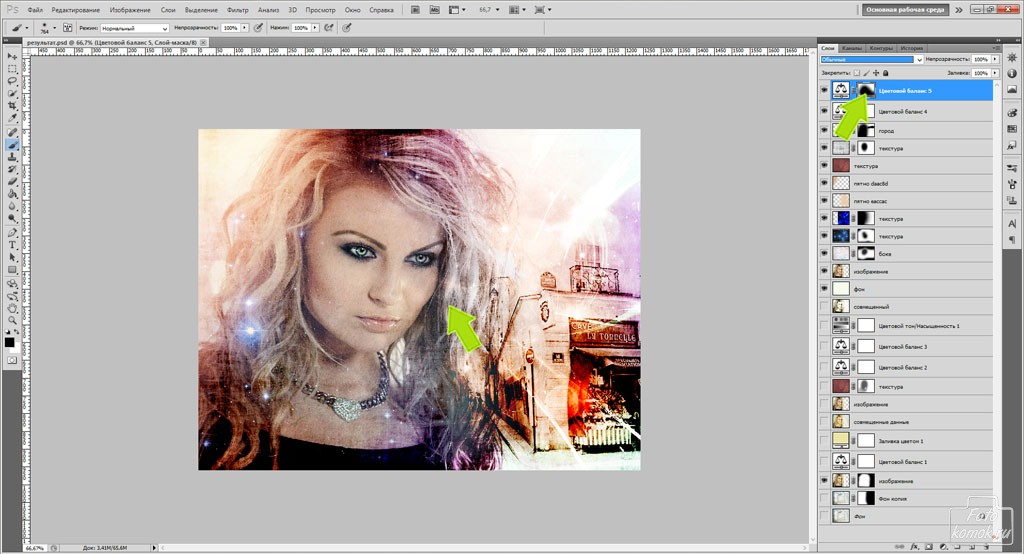The width and height of the screenshot is (1024, 554).
Task: Select the Brush tool in toolbox
Action: 12,144
